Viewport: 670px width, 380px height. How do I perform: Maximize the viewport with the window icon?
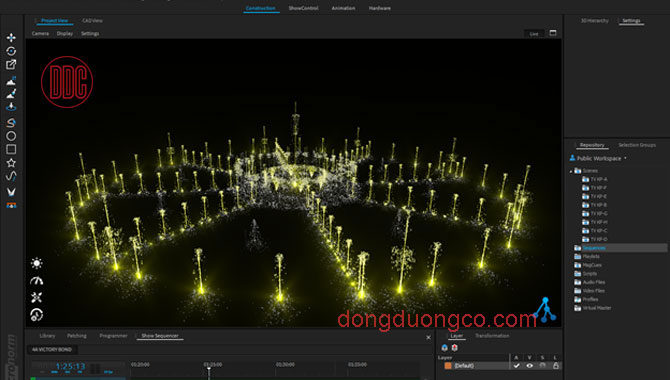point(553,33)
